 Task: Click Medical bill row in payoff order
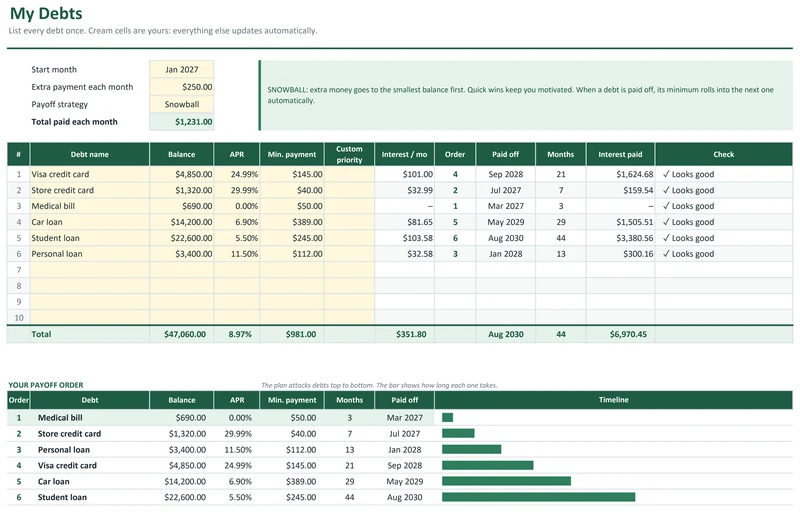pos(399,417)
